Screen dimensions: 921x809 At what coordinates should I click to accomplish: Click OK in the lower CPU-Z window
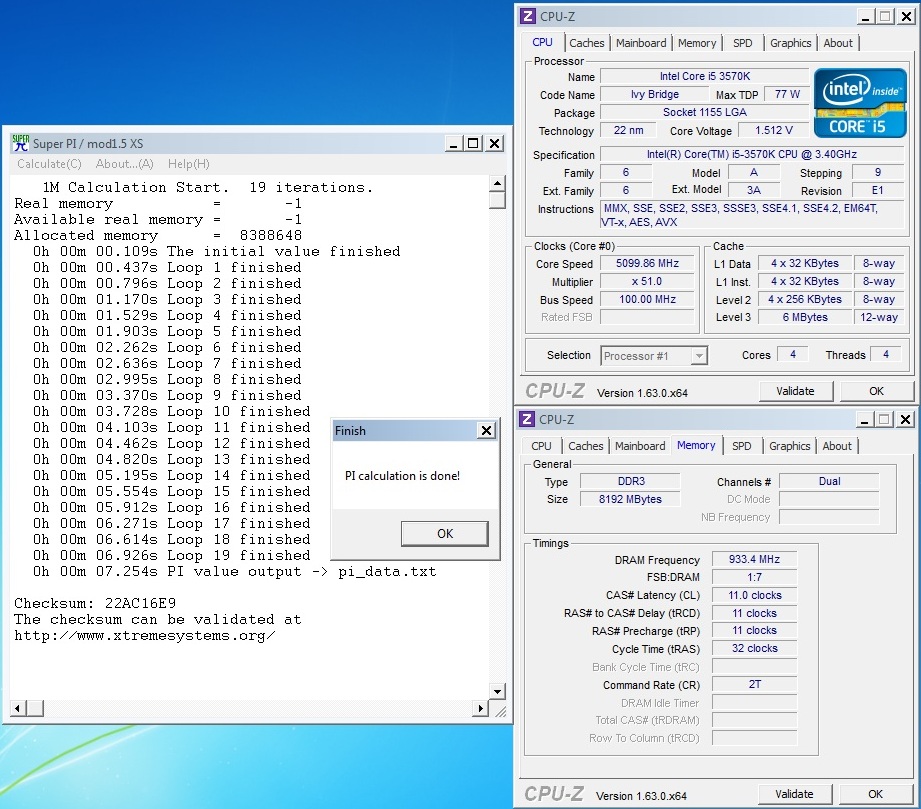tap(875, 794)
